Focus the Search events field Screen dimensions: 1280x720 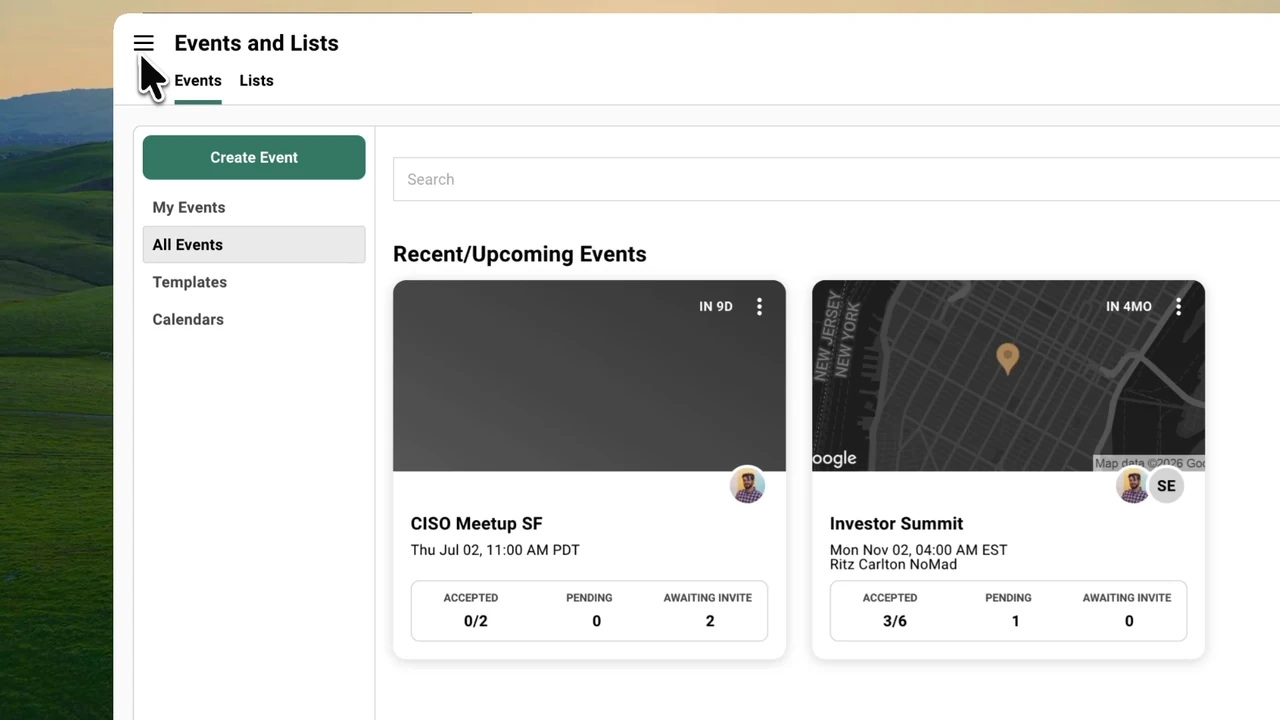tap(836, 179)
